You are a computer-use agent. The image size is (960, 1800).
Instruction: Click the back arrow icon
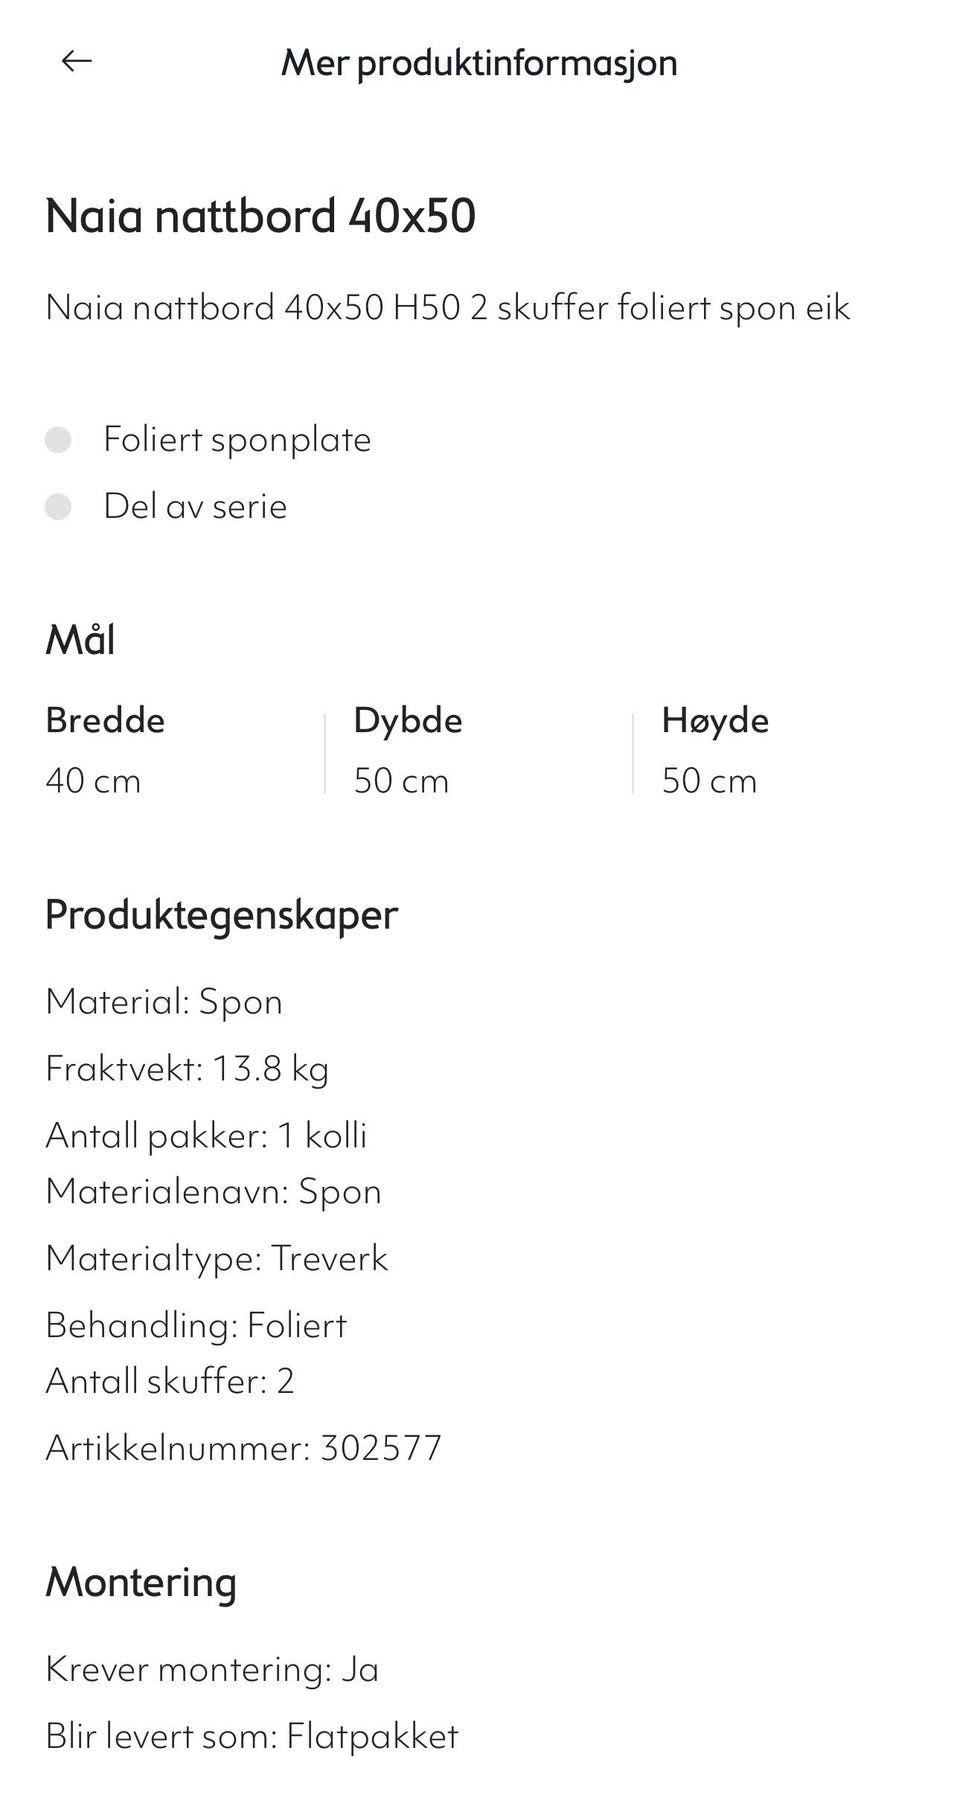pos(75,60)
